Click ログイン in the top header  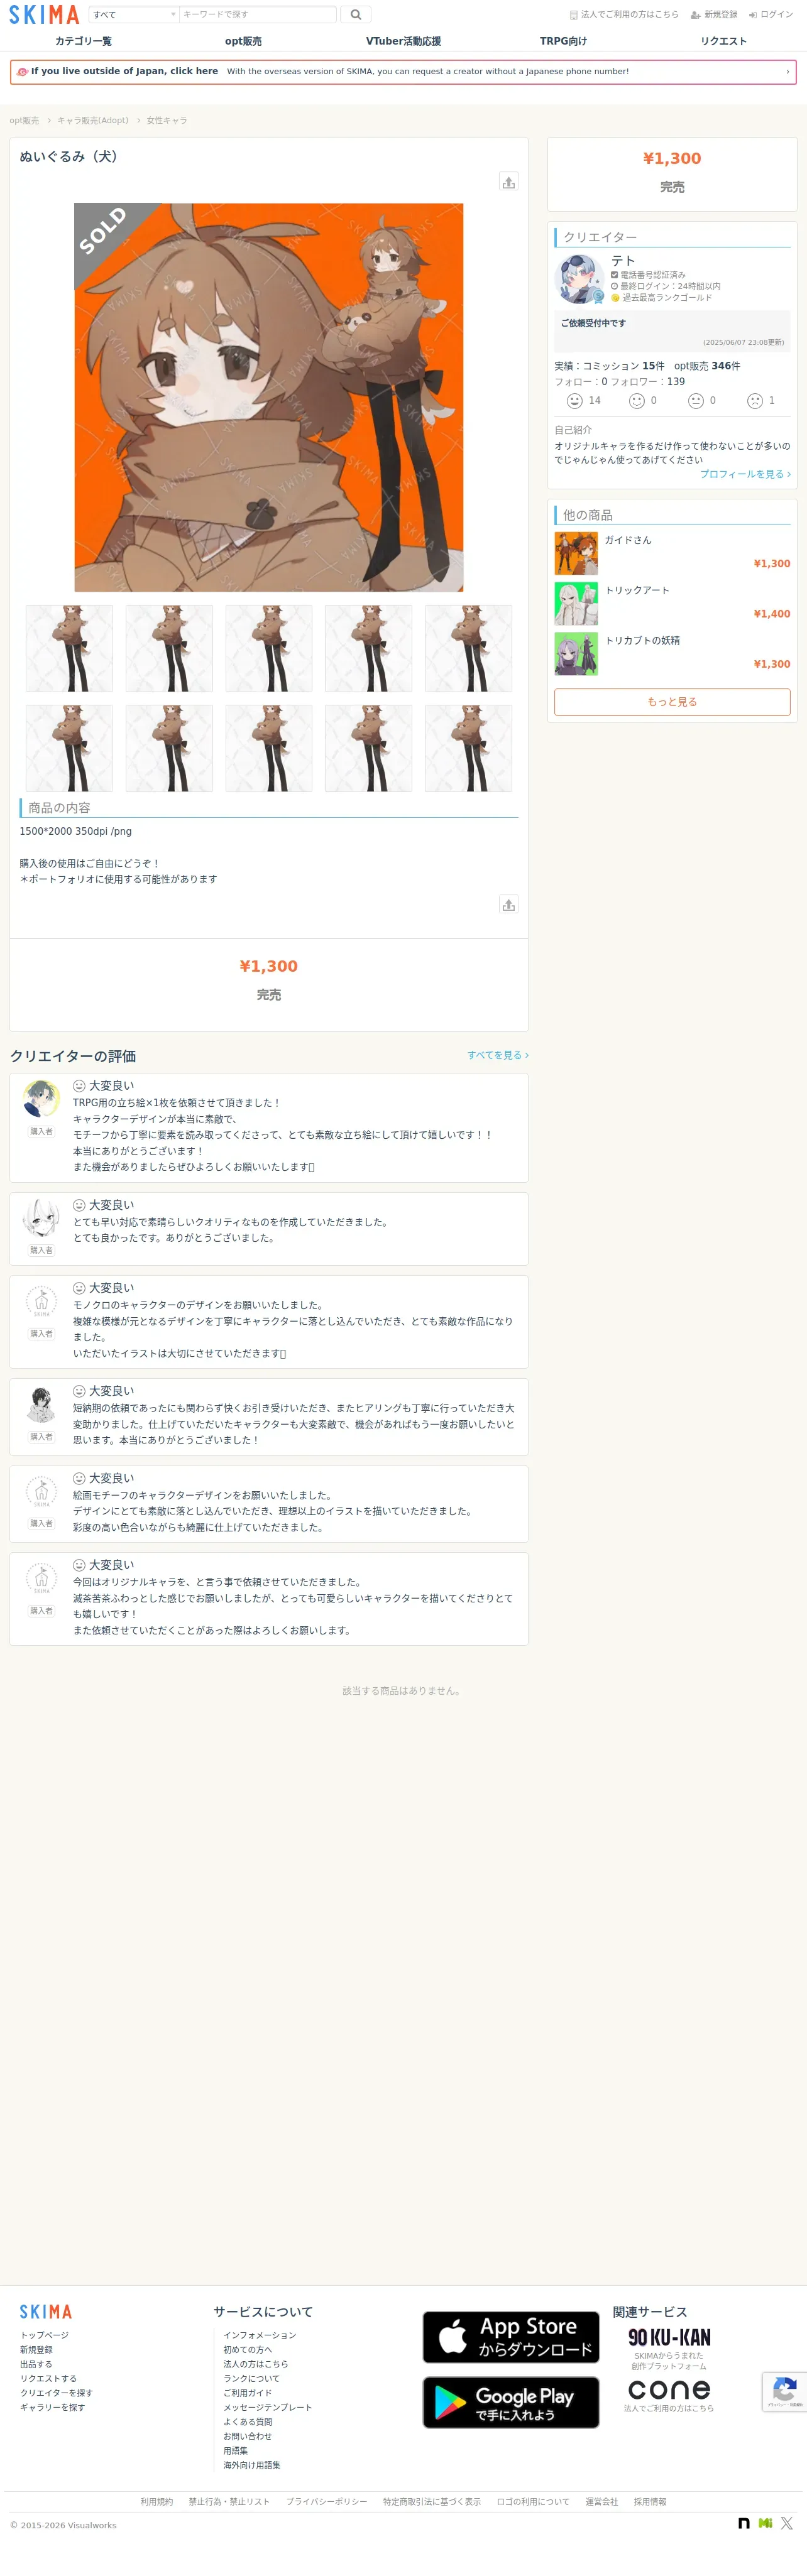click(x=770, y=15)
